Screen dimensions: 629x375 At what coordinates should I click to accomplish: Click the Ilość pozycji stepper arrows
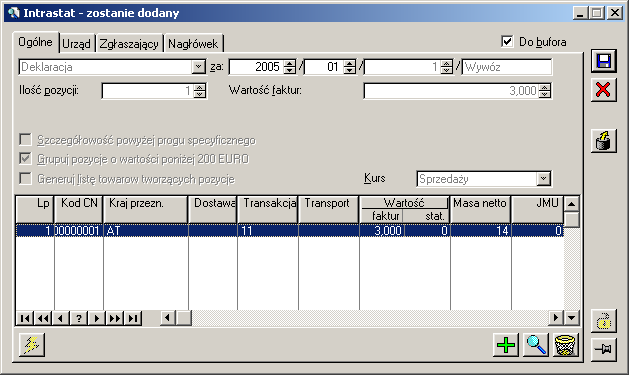(x=199, y=91)
